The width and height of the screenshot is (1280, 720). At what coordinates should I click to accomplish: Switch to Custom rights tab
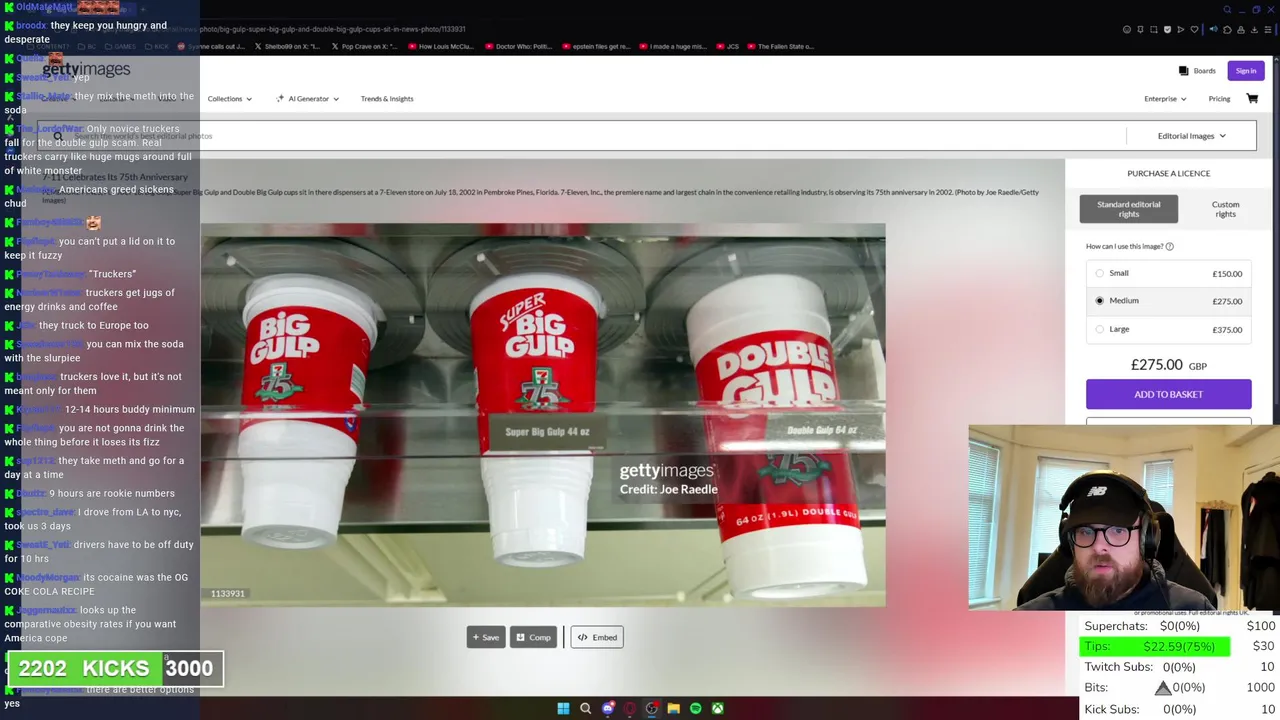pyautogui.click(x=1225, y=209)
